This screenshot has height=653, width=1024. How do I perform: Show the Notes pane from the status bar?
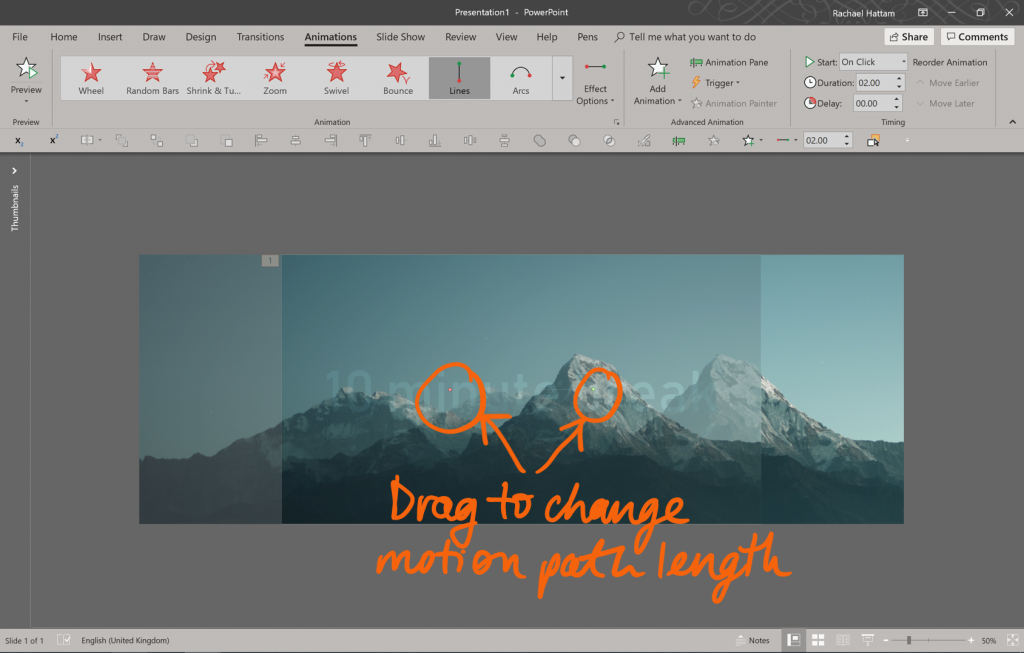click(752, 640)
